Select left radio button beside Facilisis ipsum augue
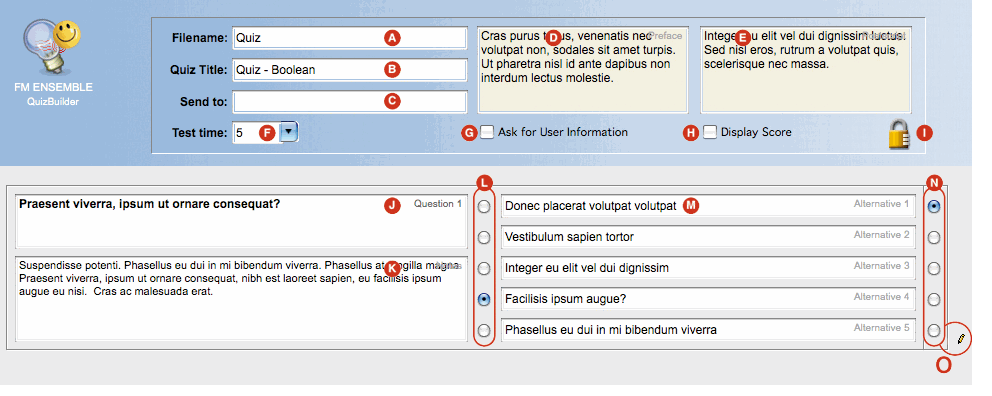The image size is (992, 396). click(x=484, y=300)
